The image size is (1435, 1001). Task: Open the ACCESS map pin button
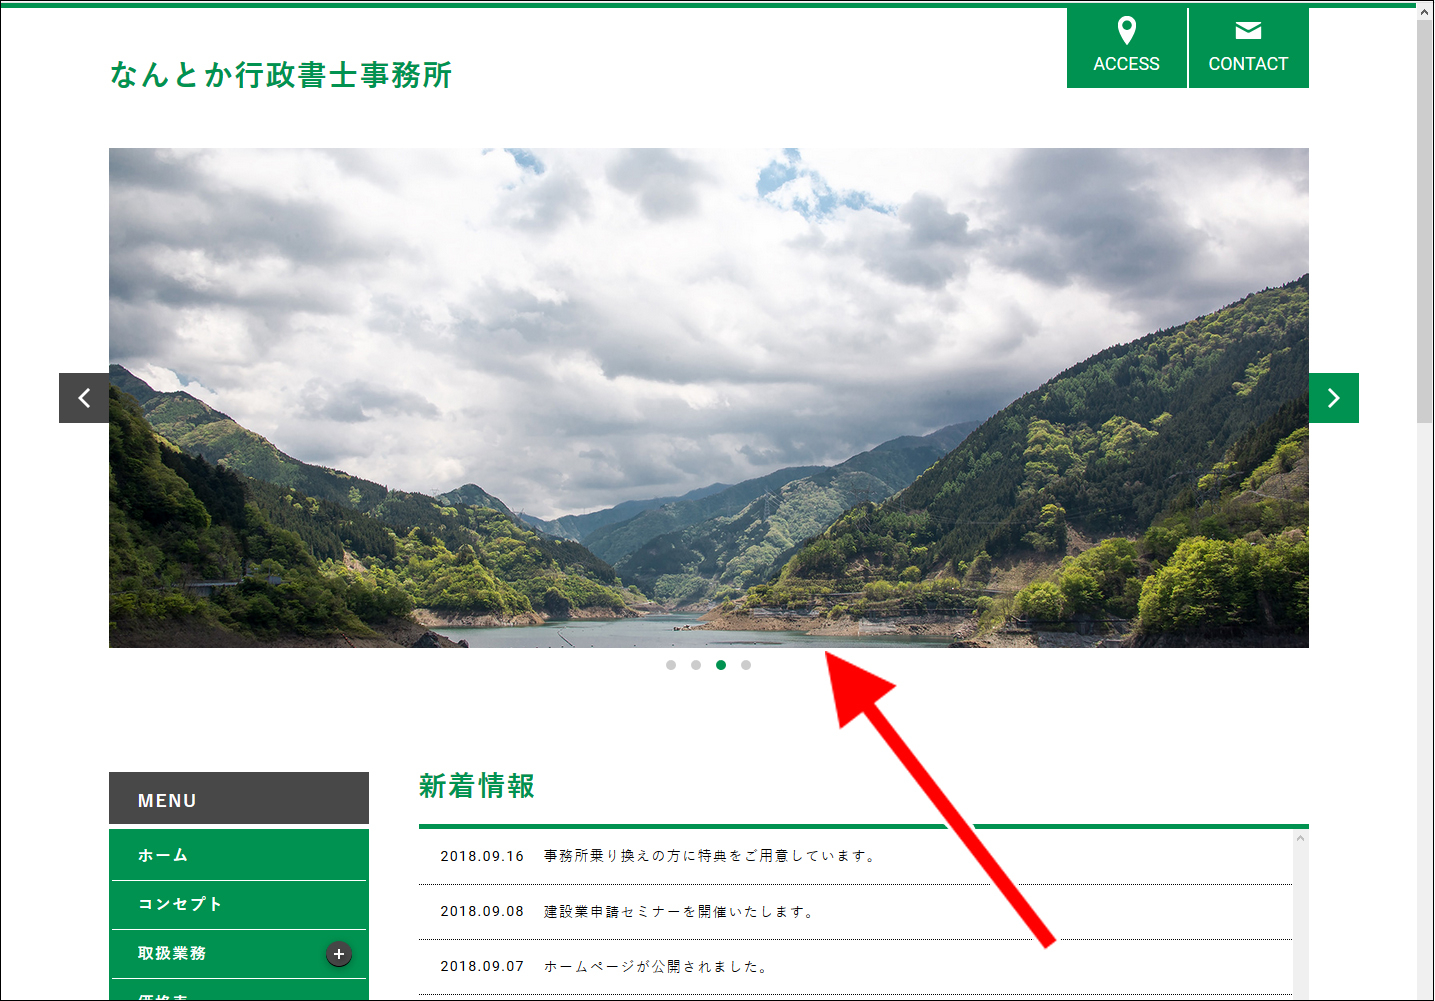pos(1126,47)
